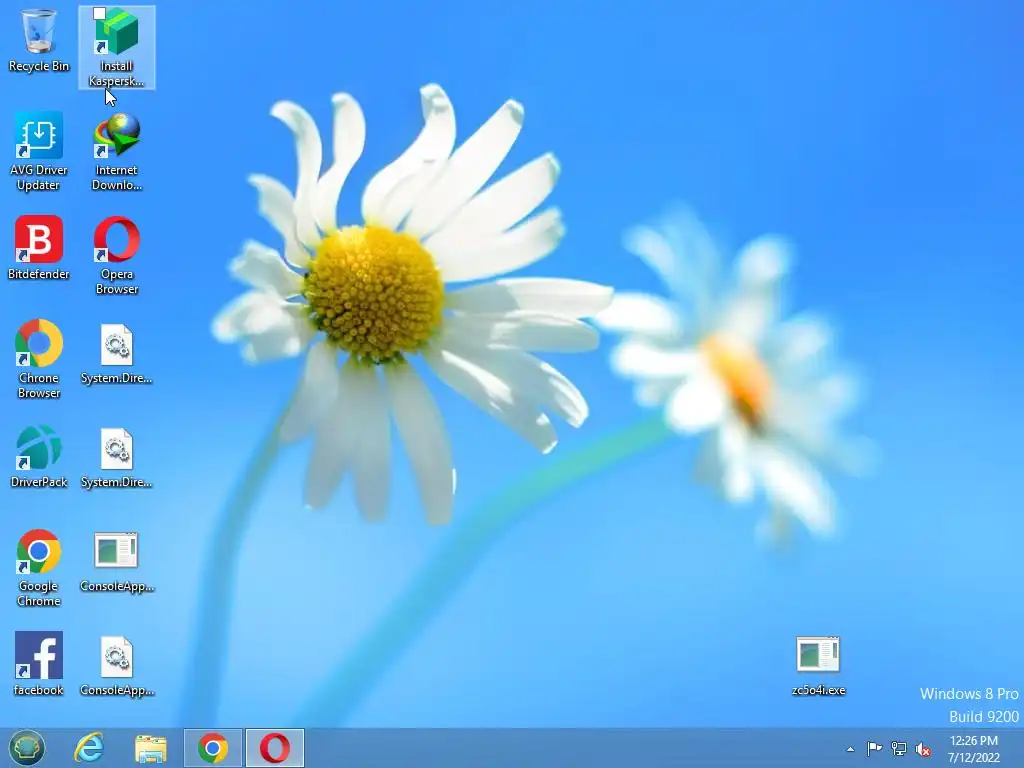Select the Chrone Browser desktop shortcut

(x=39, y=359)
